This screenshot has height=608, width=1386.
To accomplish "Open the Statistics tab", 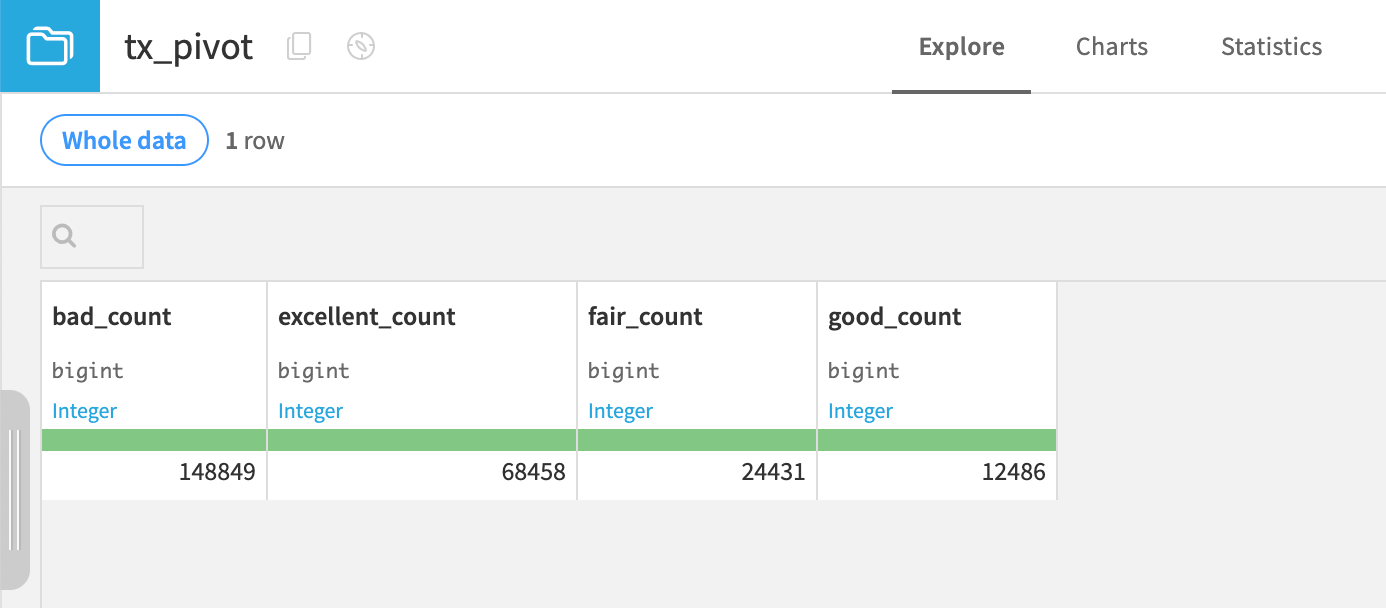I will point(1271,46).
